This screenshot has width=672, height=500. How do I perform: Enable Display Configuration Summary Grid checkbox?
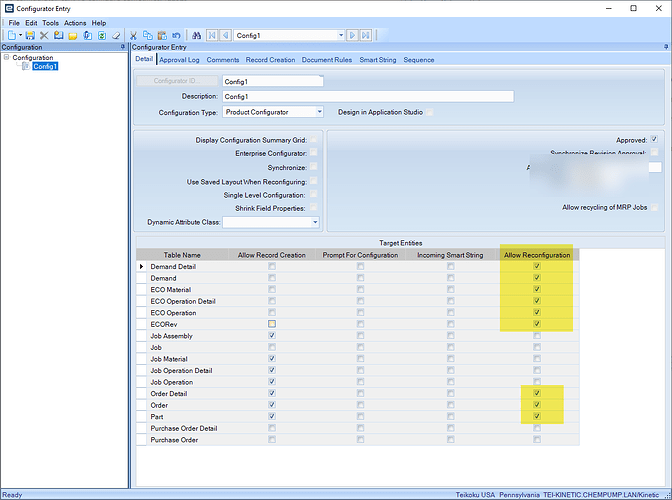[x=314, y=139]
